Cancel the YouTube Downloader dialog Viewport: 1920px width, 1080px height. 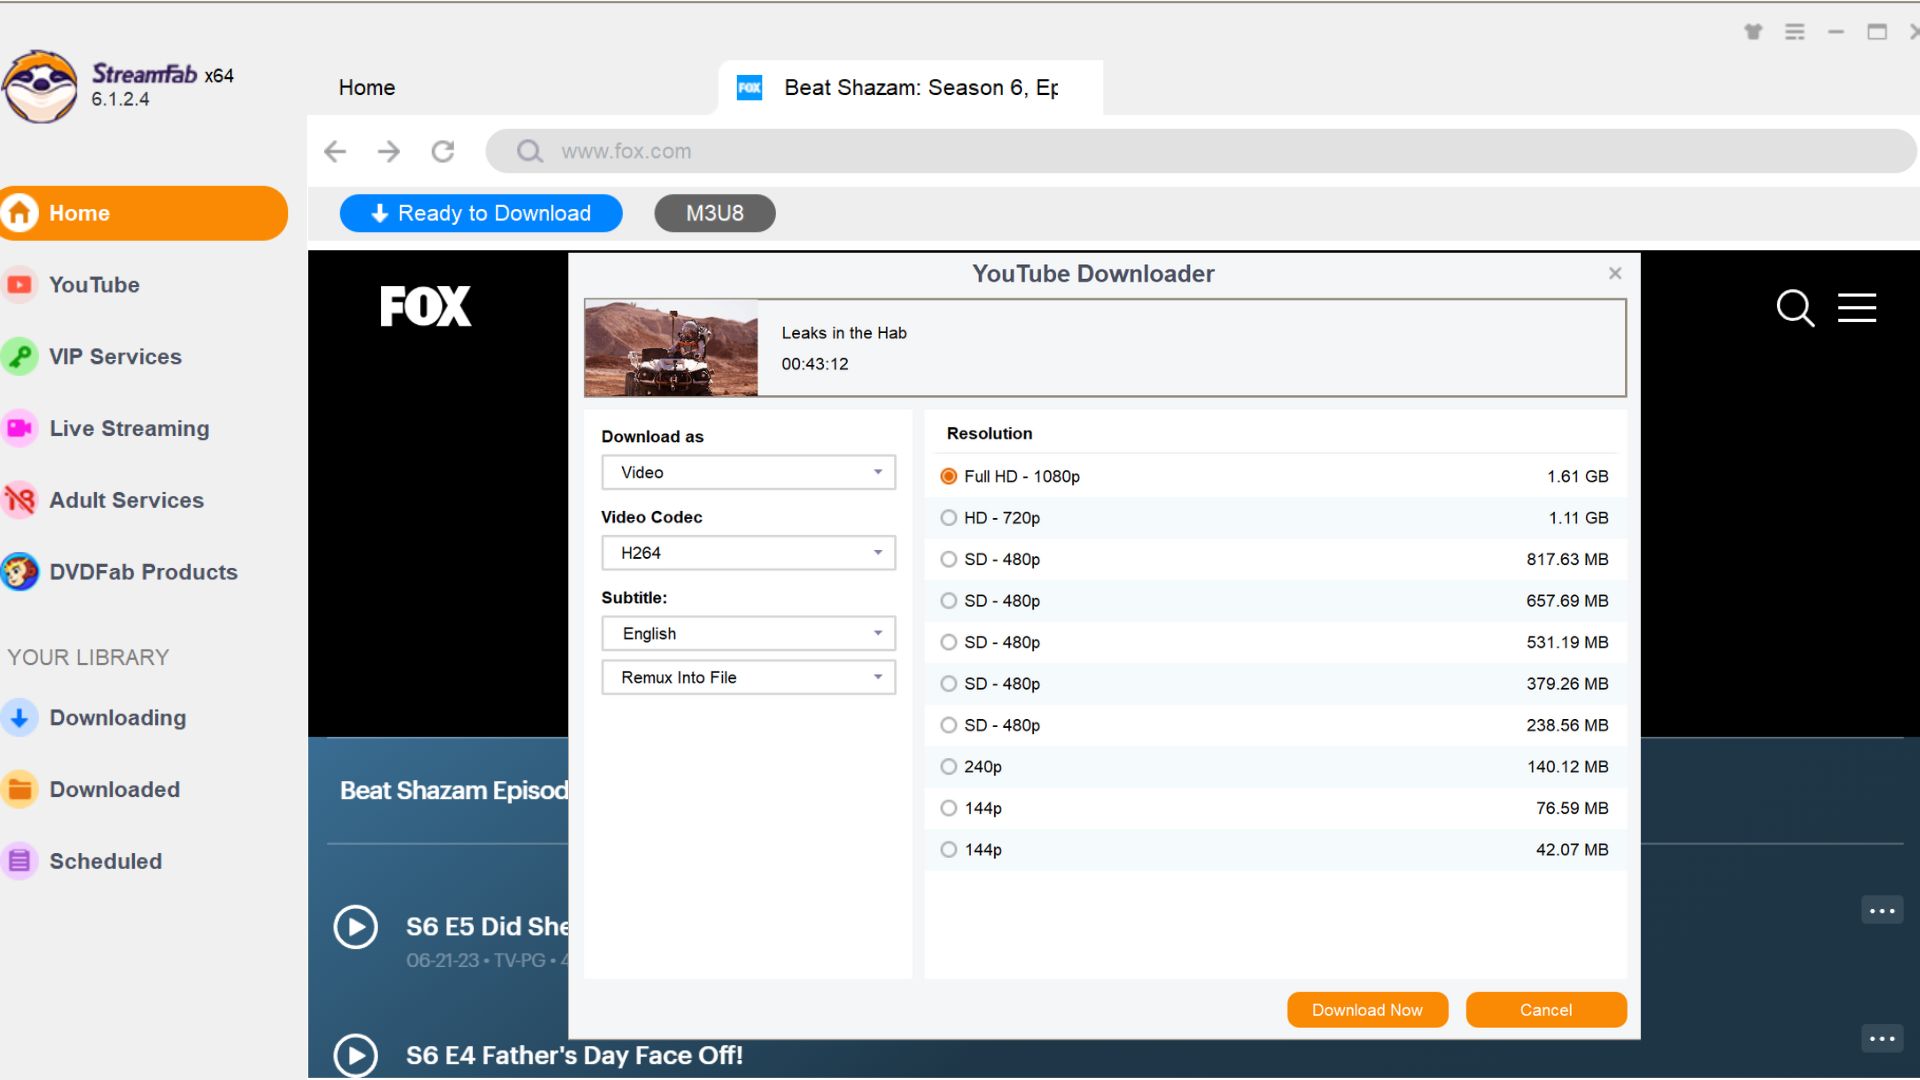coord(1545,1009)
